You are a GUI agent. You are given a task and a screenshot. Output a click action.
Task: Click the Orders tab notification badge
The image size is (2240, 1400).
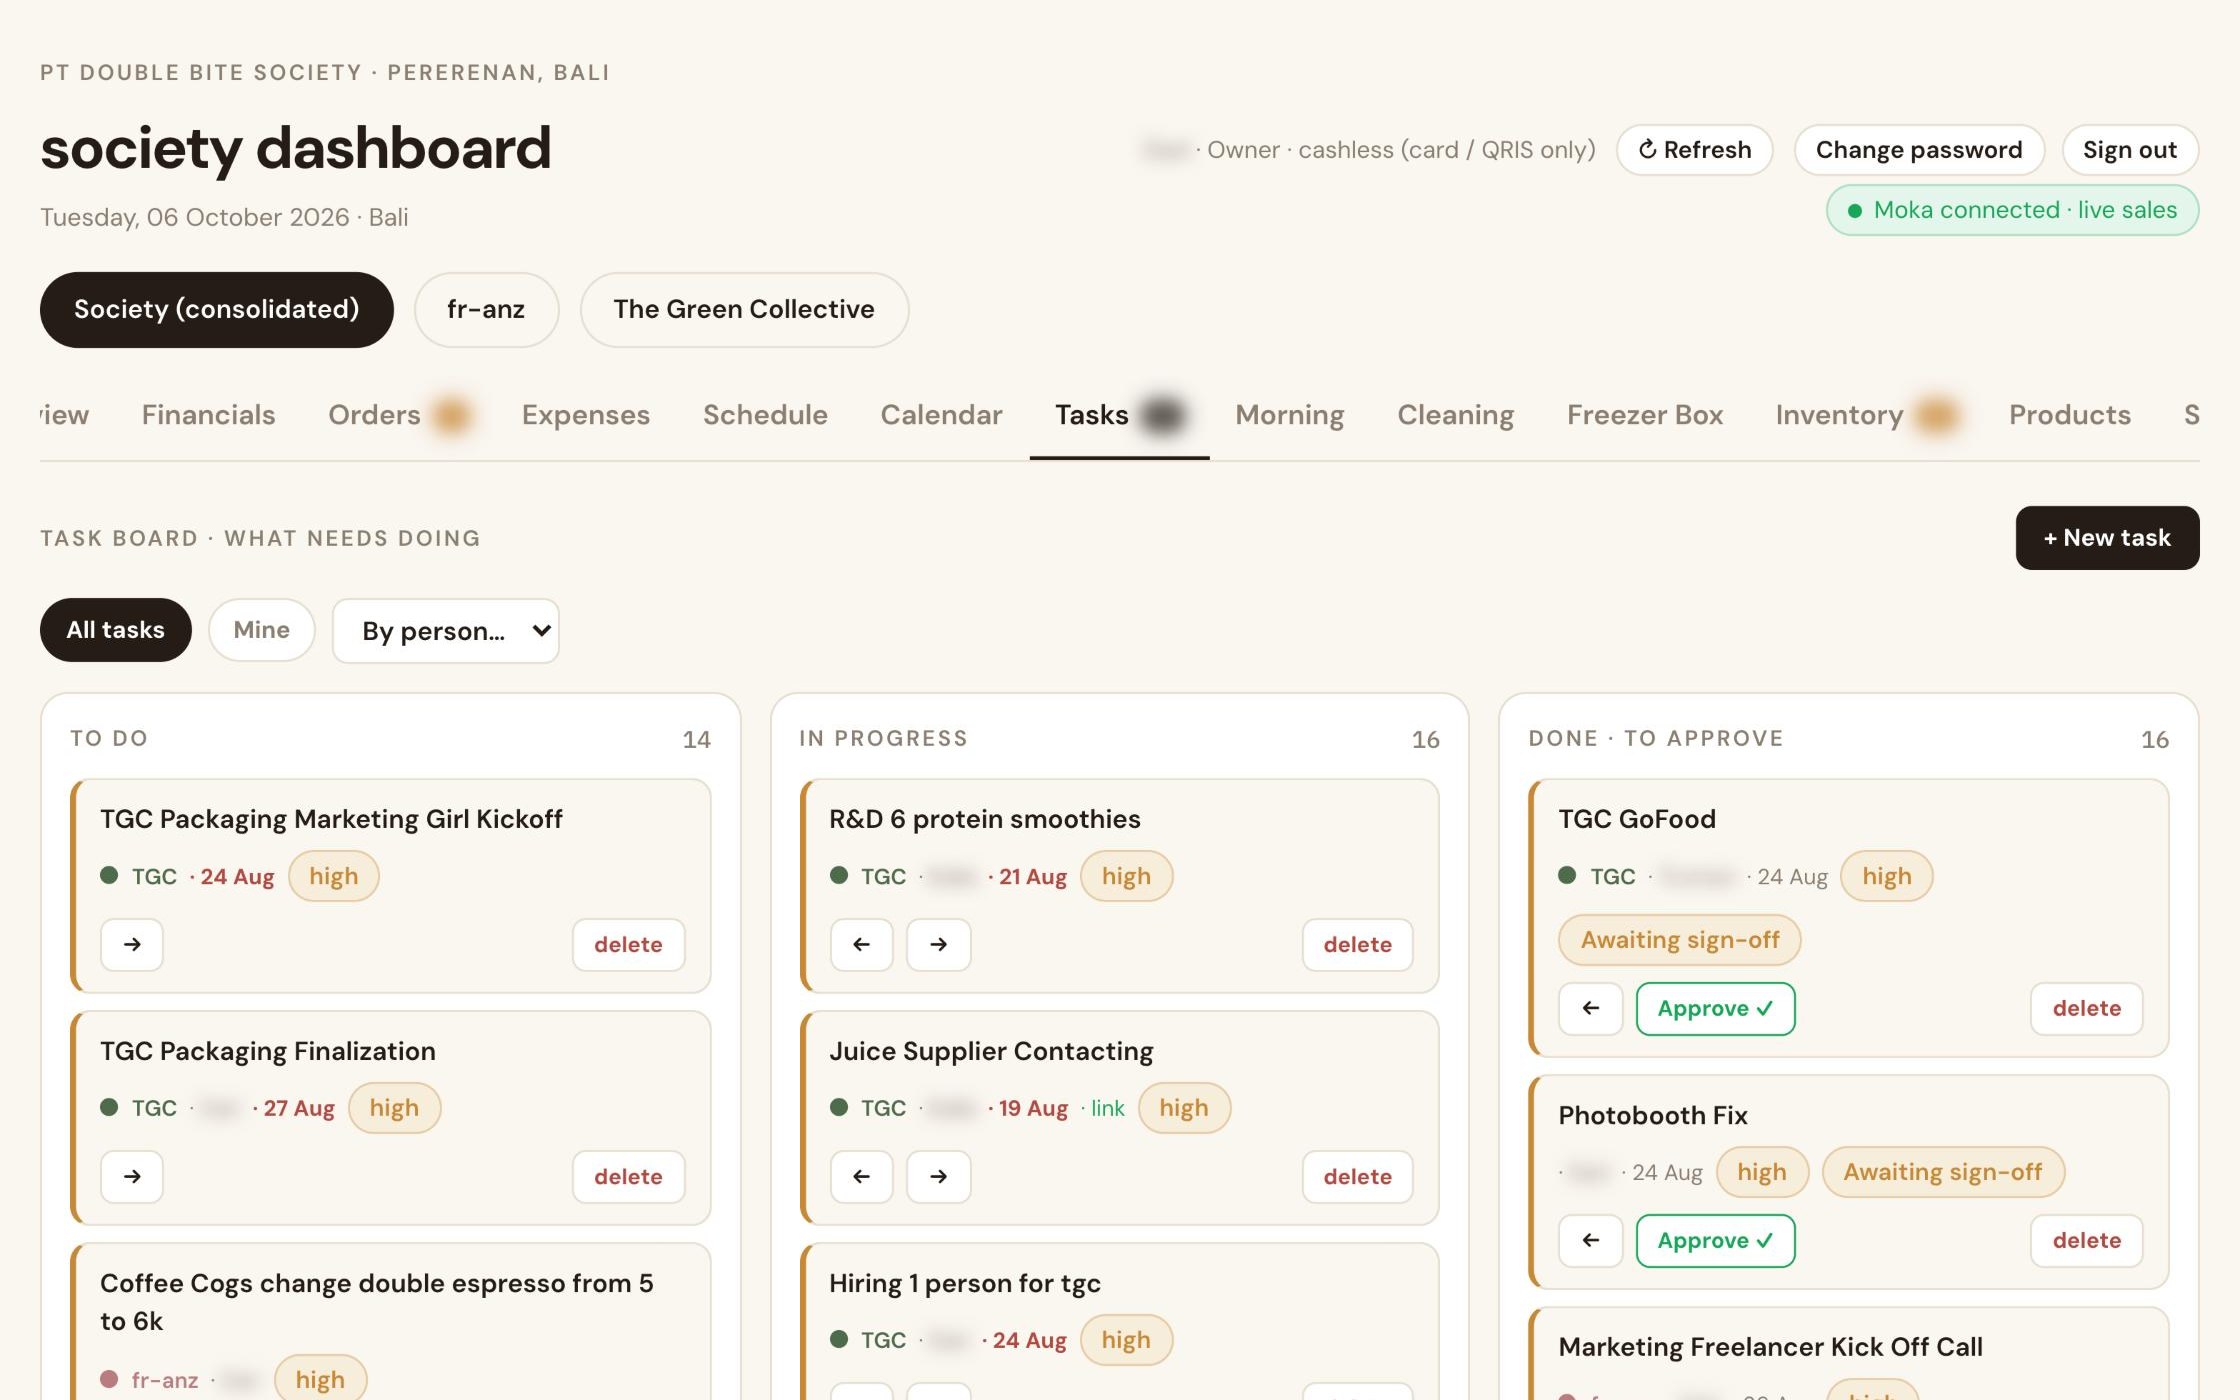[x=451, y=415]
